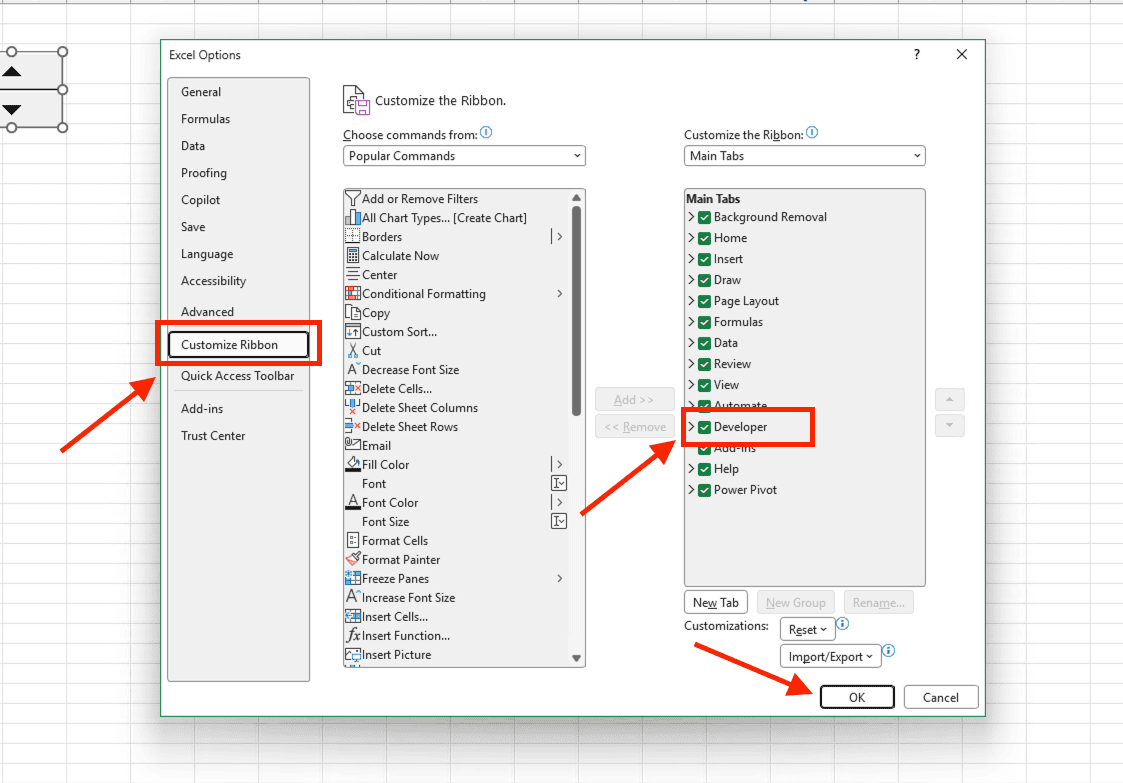Expand the Power Pivot tree node
The height and width of the screenshot is (783, 1123).
tap(691, 490)
